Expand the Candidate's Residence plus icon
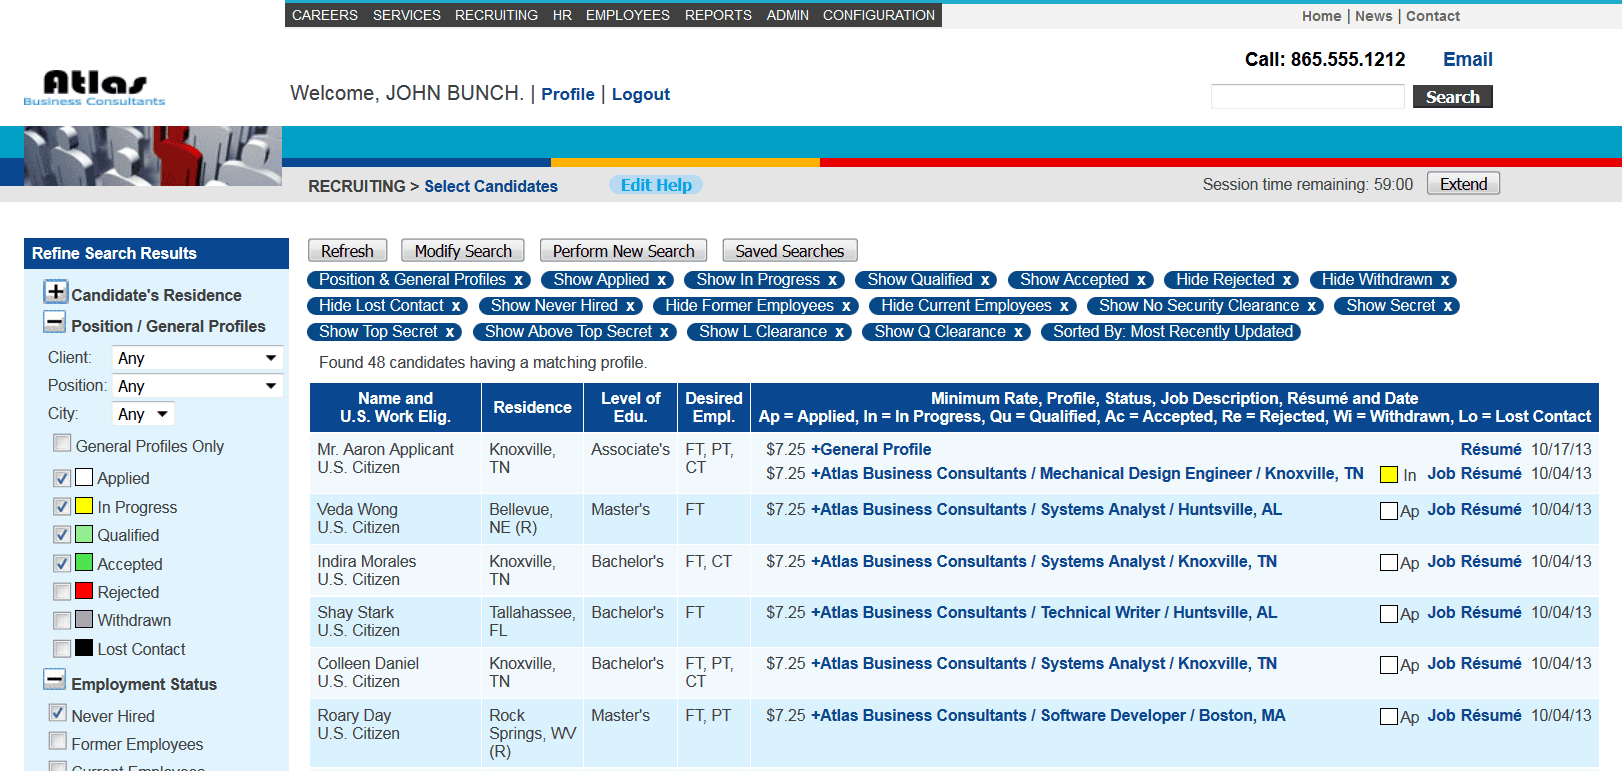 coord(56,292)
